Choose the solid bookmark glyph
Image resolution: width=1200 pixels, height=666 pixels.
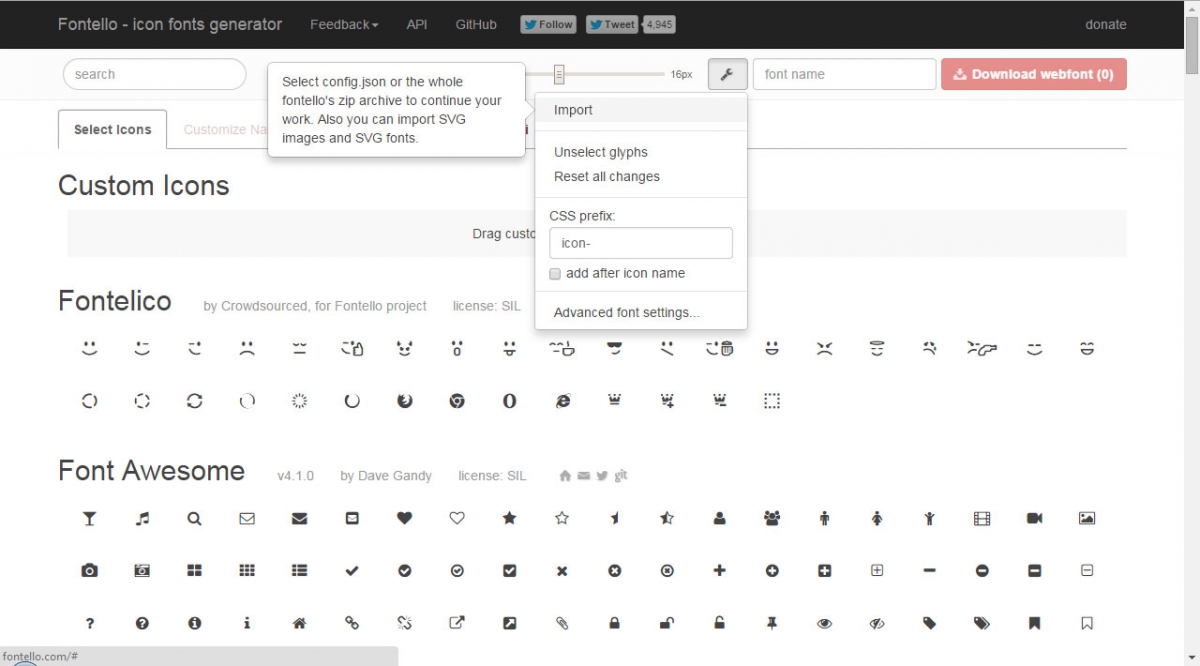pos(1035,623)
